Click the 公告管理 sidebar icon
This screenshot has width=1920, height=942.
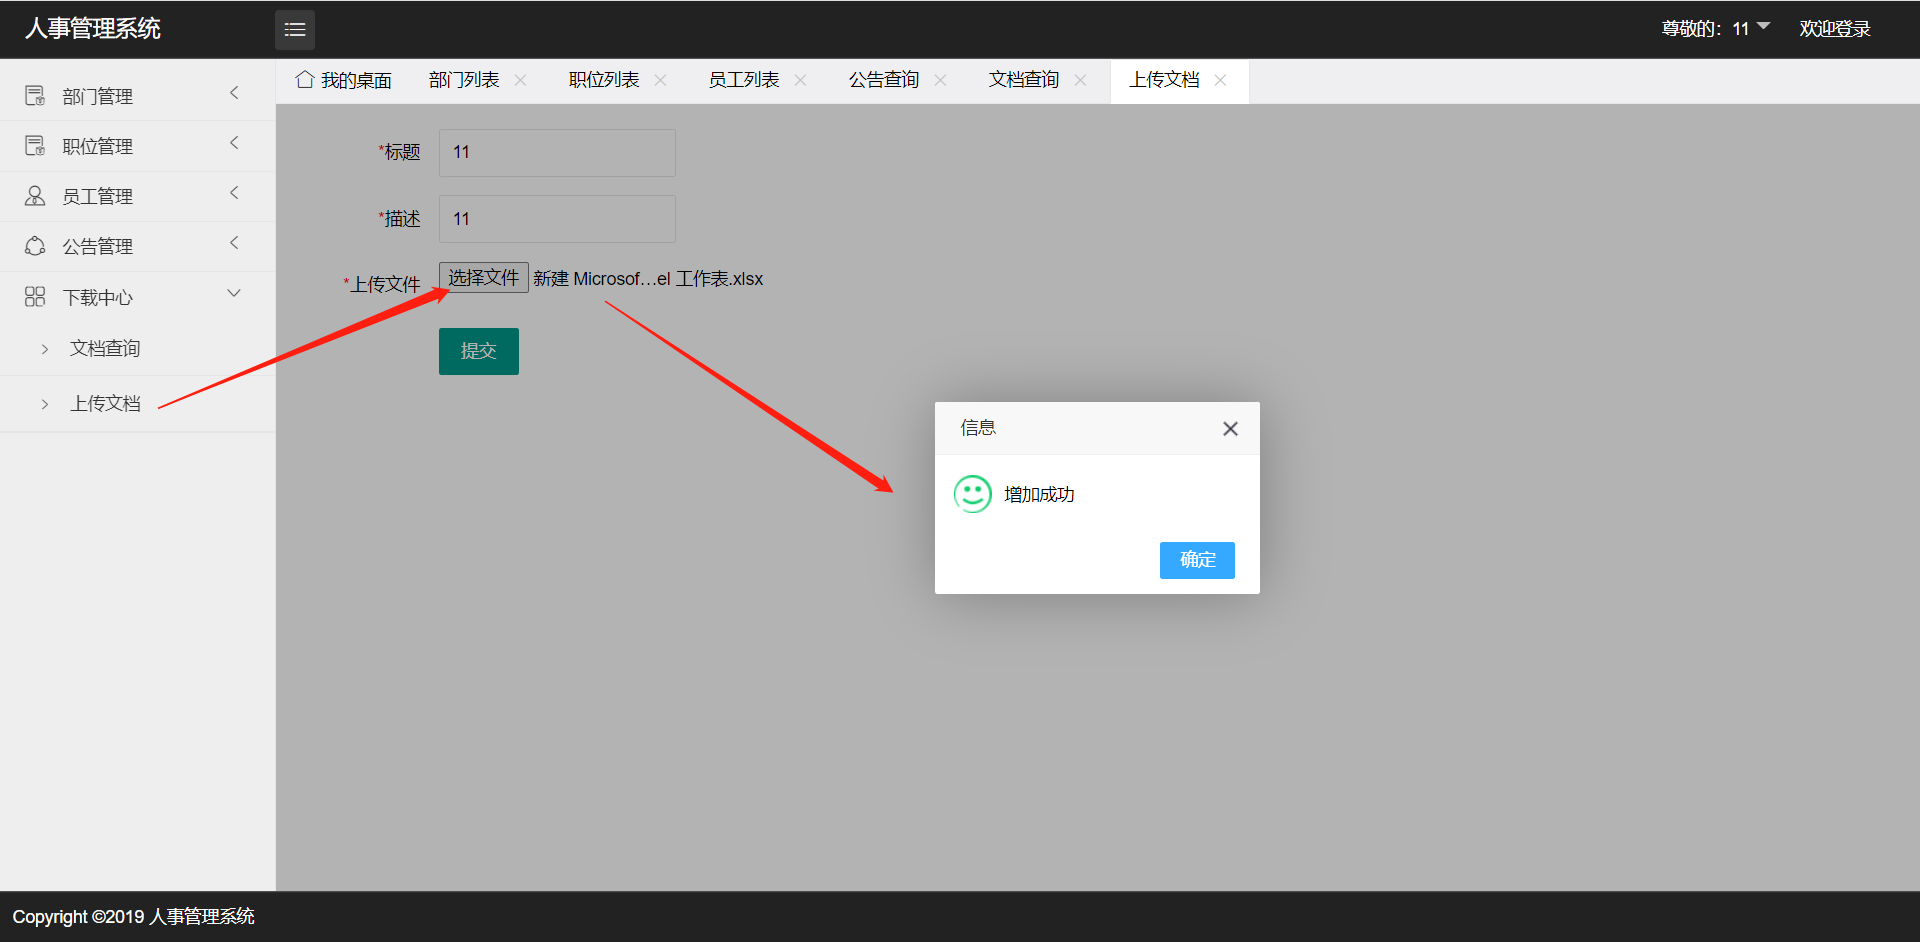(x=35, y=246)
